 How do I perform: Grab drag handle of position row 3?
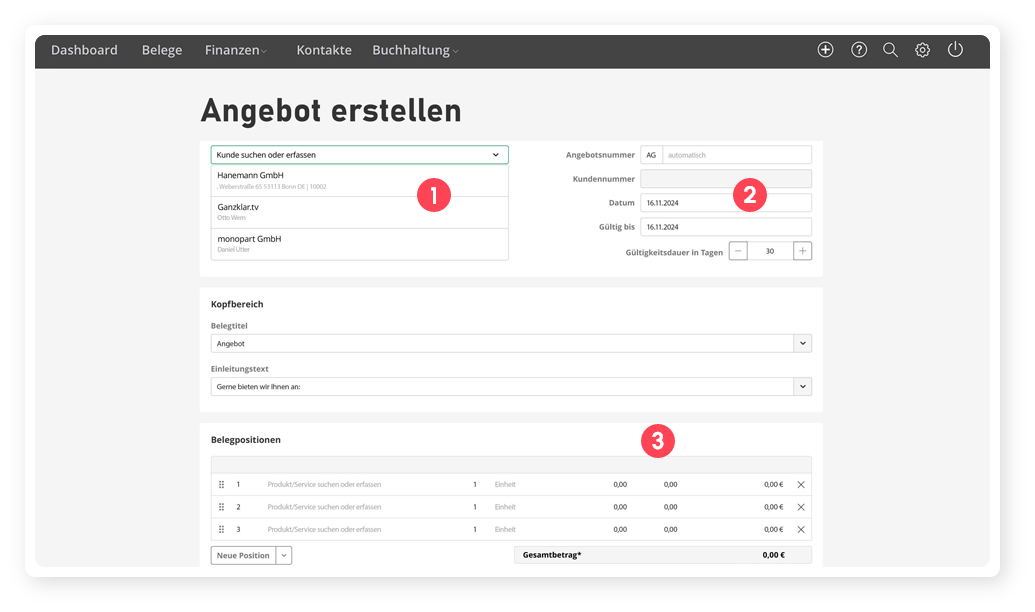222,529
